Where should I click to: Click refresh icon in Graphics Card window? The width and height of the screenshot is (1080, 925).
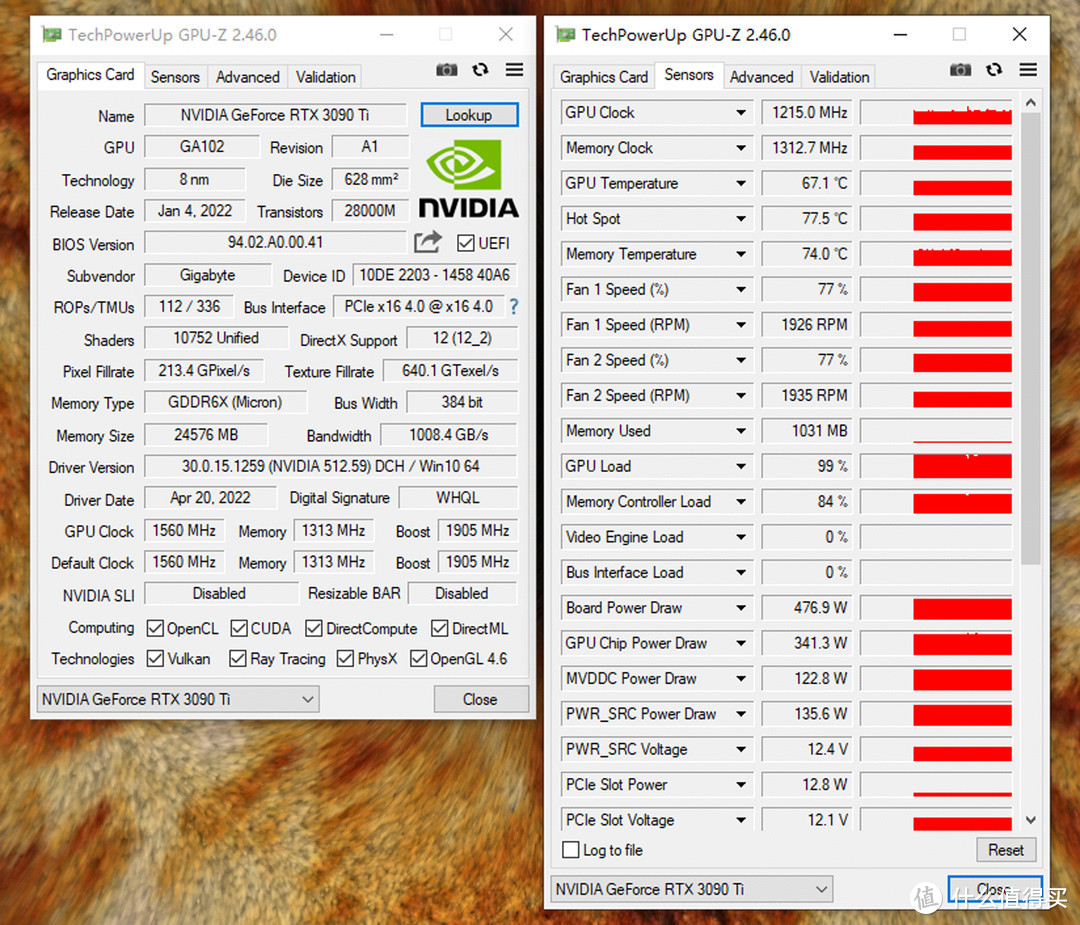pyautogui.click(x=480, y=70)
